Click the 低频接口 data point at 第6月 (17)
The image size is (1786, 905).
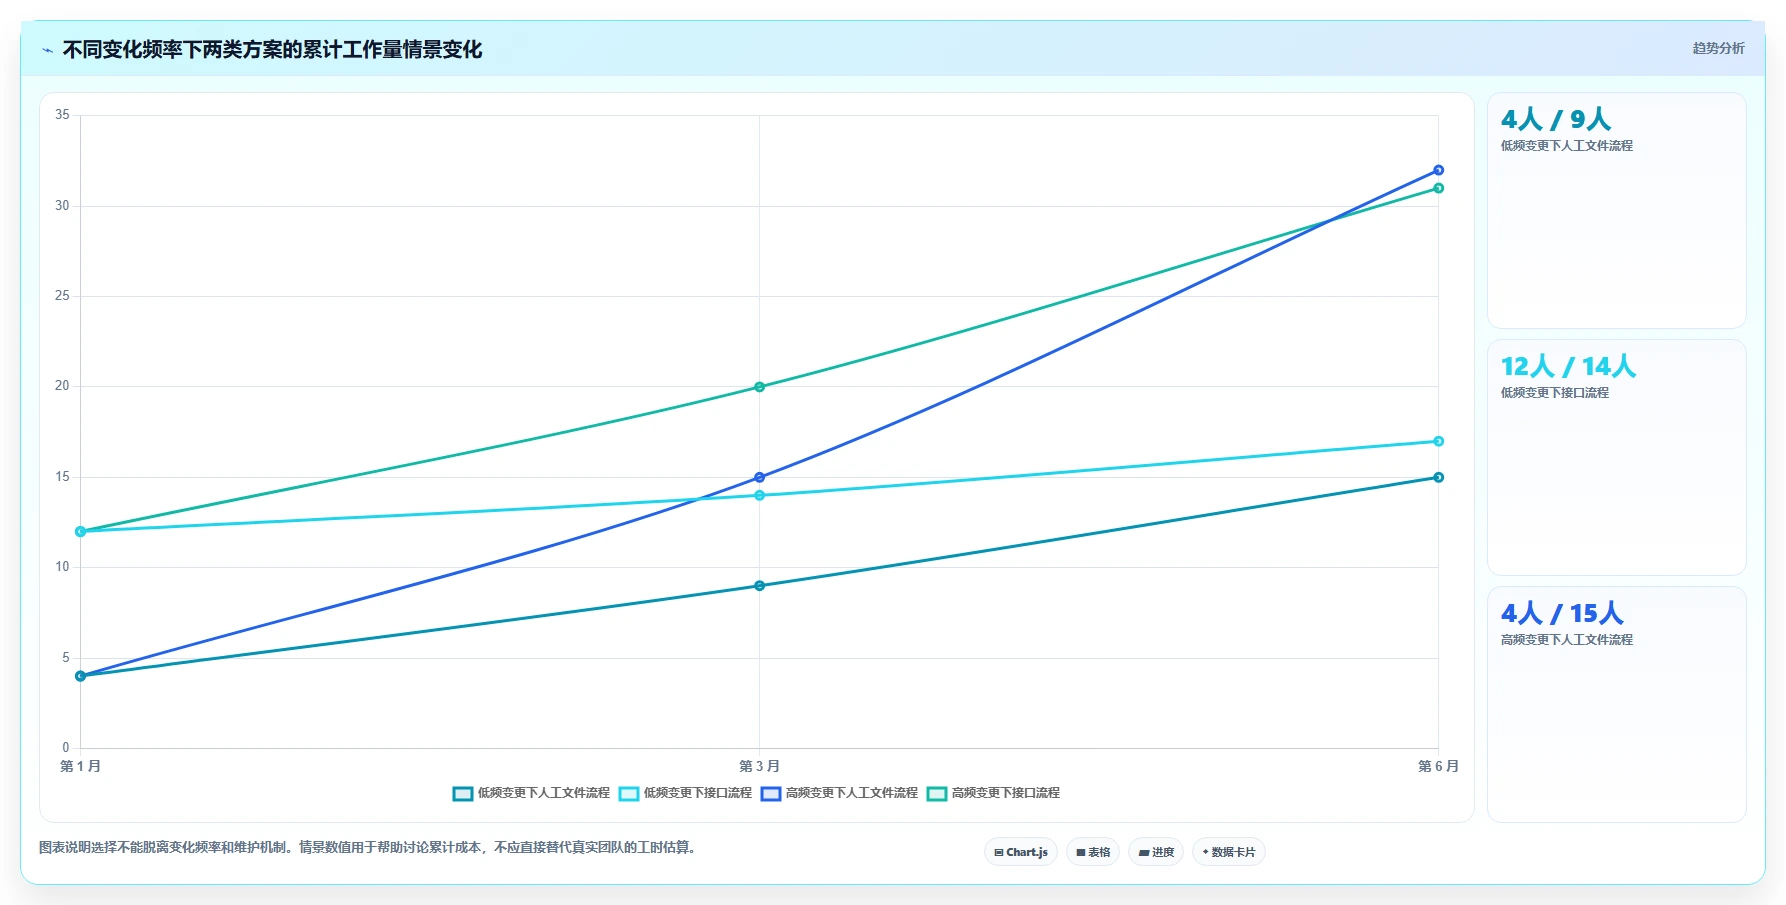(x=1438, y=441)
